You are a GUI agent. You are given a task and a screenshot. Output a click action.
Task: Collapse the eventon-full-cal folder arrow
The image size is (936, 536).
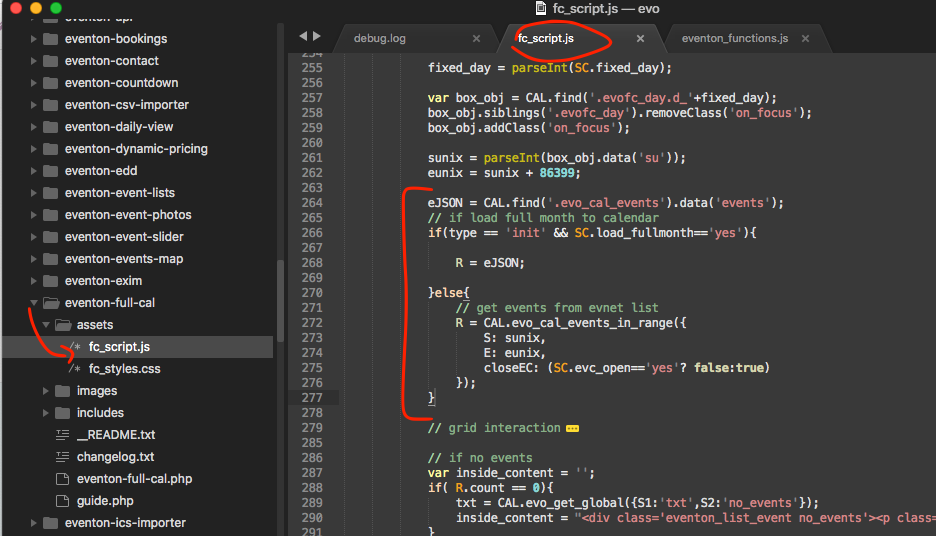point(34,303)
